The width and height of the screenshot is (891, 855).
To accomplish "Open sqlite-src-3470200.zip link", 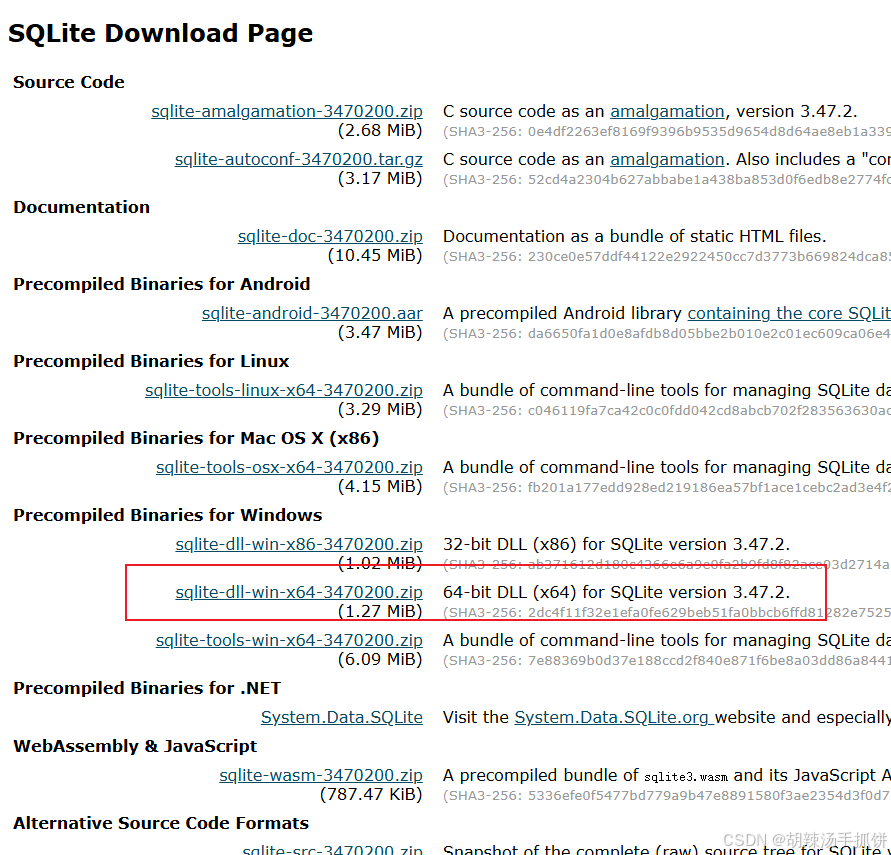I will tap(332, 849).
